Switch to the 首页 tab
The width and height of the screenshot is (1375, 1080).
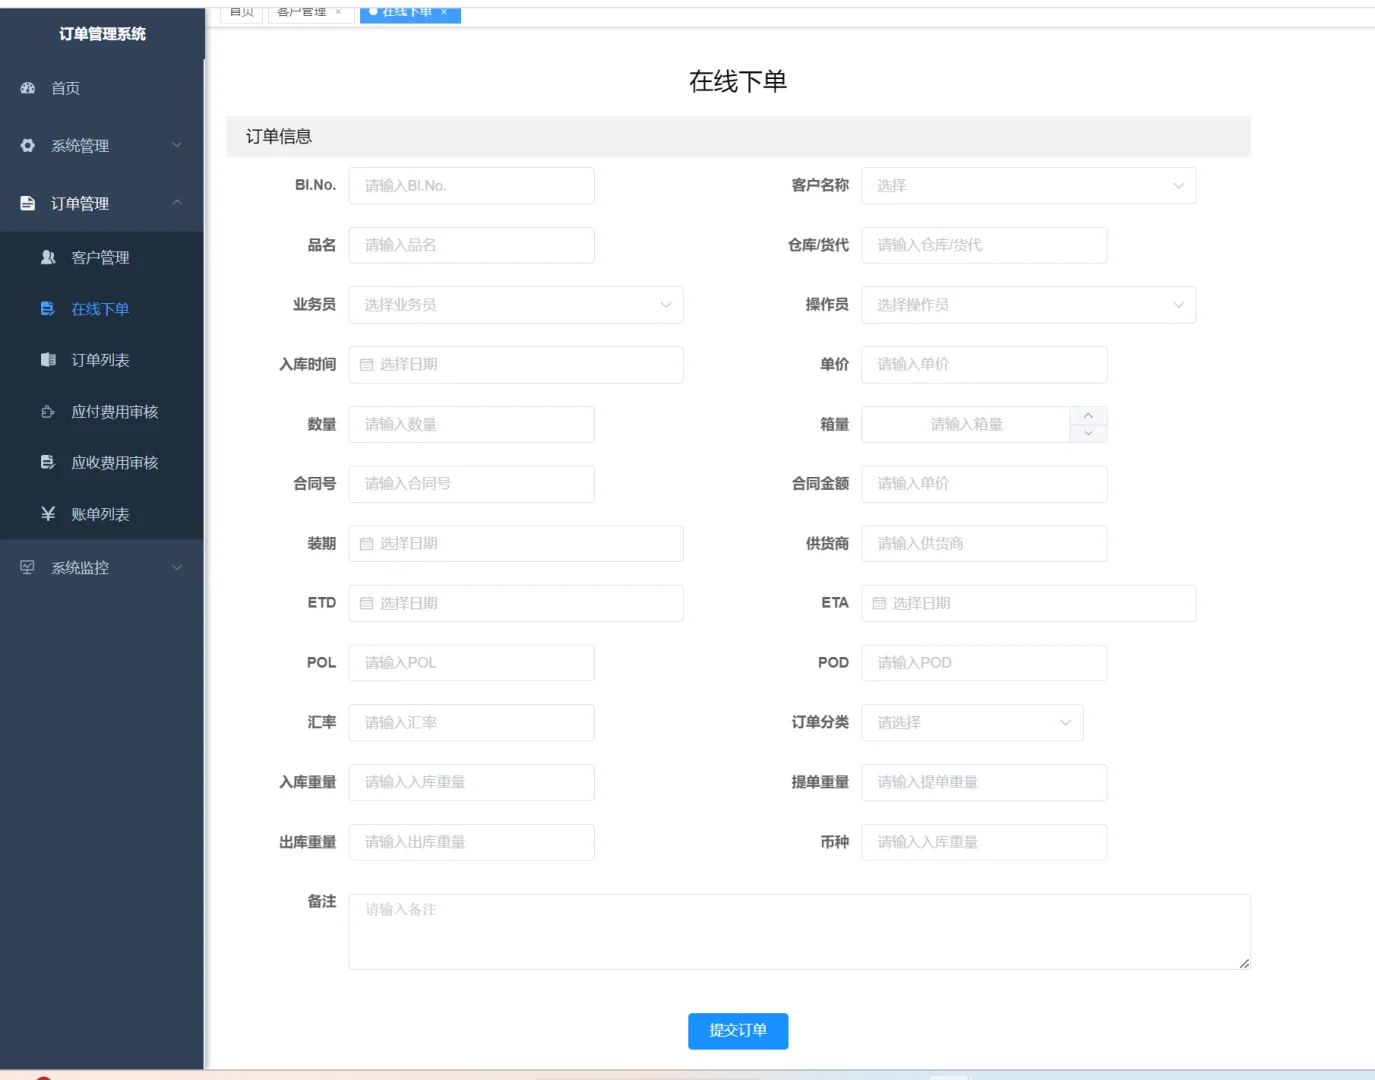240,12
